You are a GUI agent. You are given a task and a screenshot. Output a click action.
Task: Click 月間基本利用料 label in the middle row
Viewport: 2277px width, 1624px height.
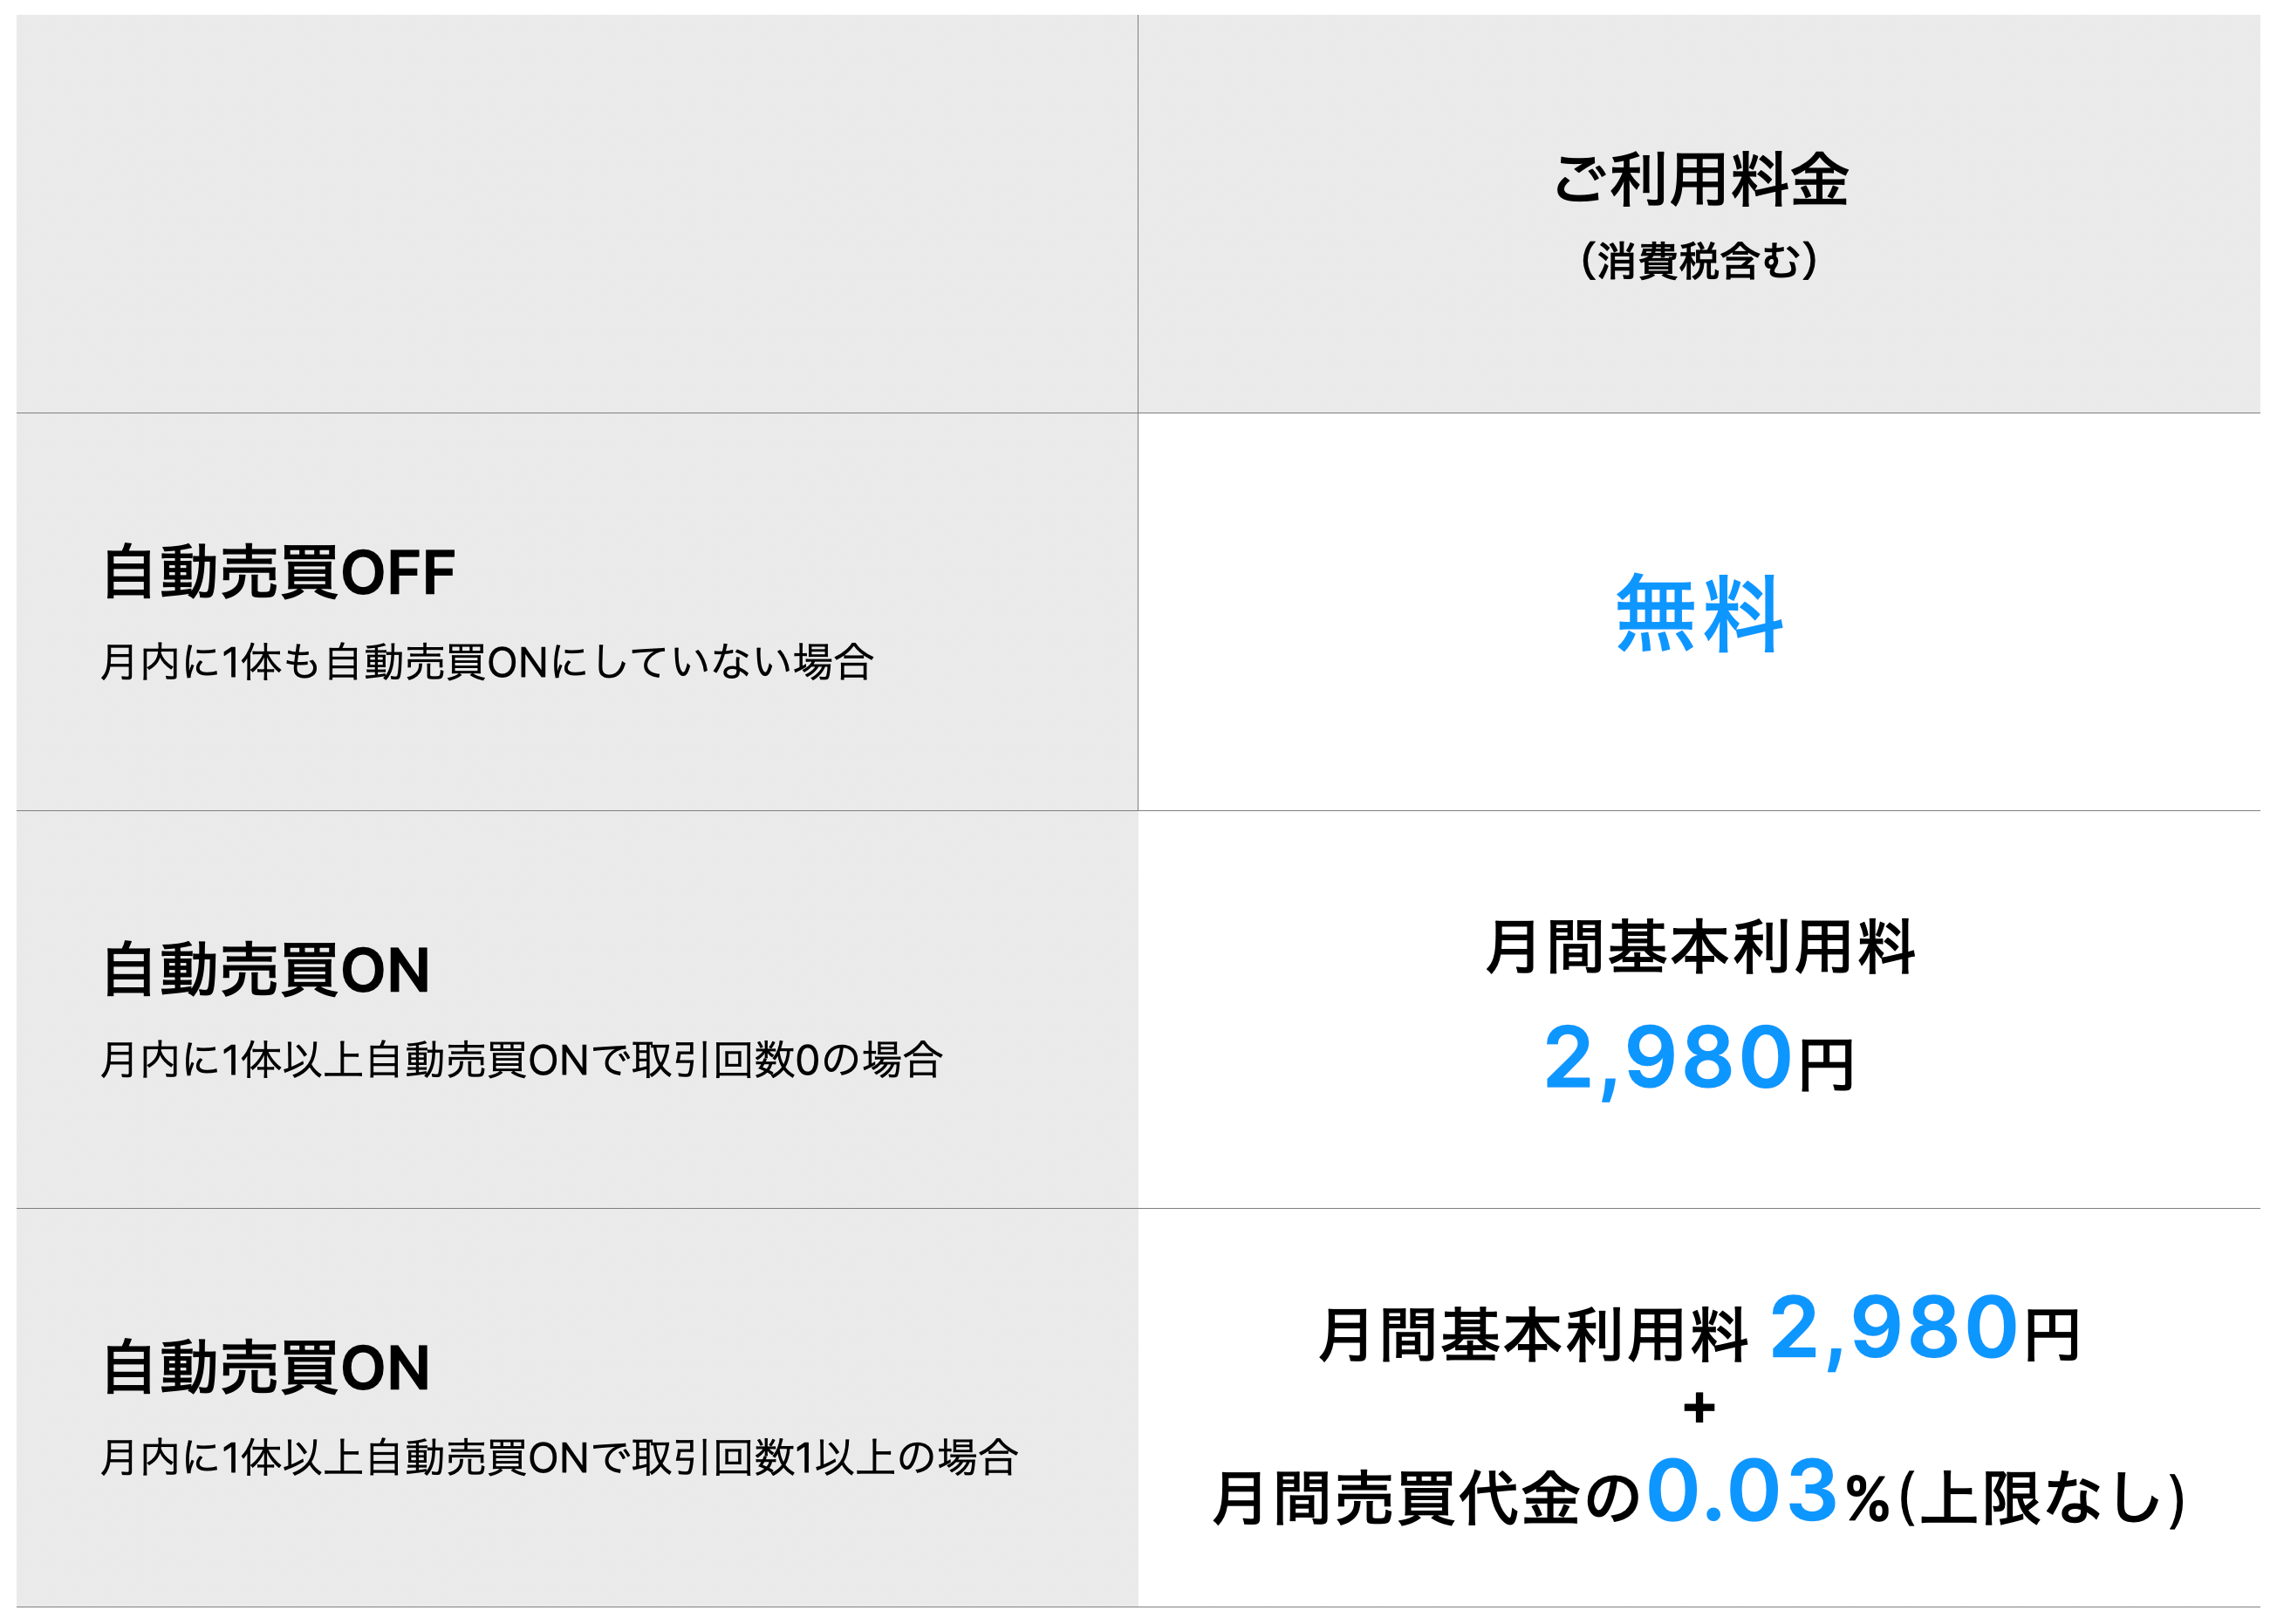[1699, 947]
